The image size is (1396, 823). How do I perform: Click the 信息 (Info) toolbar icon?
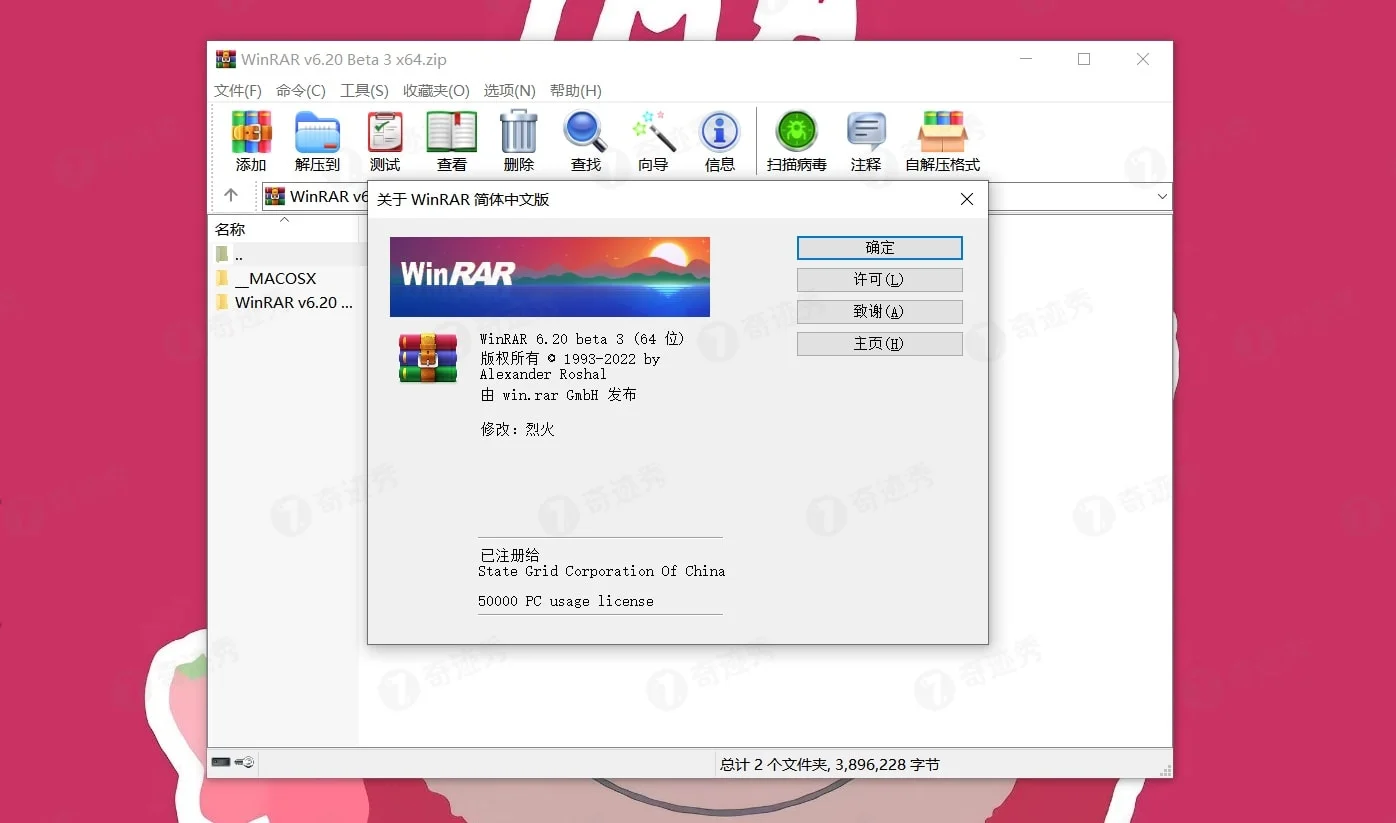(719, 140)
